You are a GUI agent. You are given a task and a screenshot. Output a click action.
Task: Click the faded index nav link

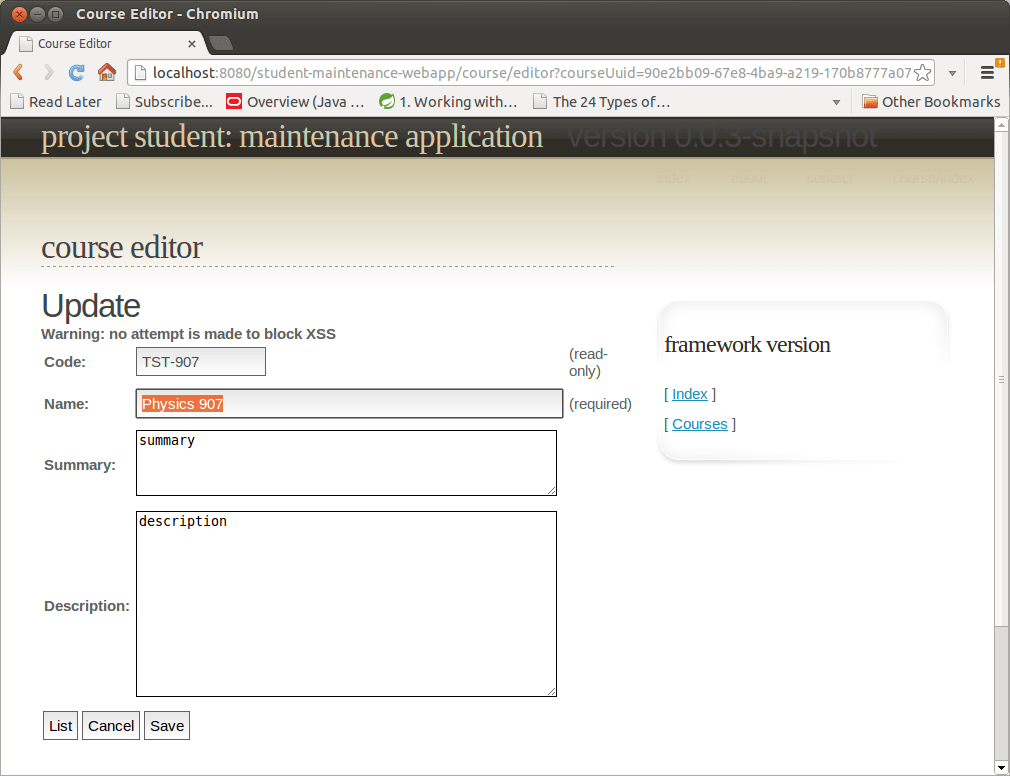(674, 178)
